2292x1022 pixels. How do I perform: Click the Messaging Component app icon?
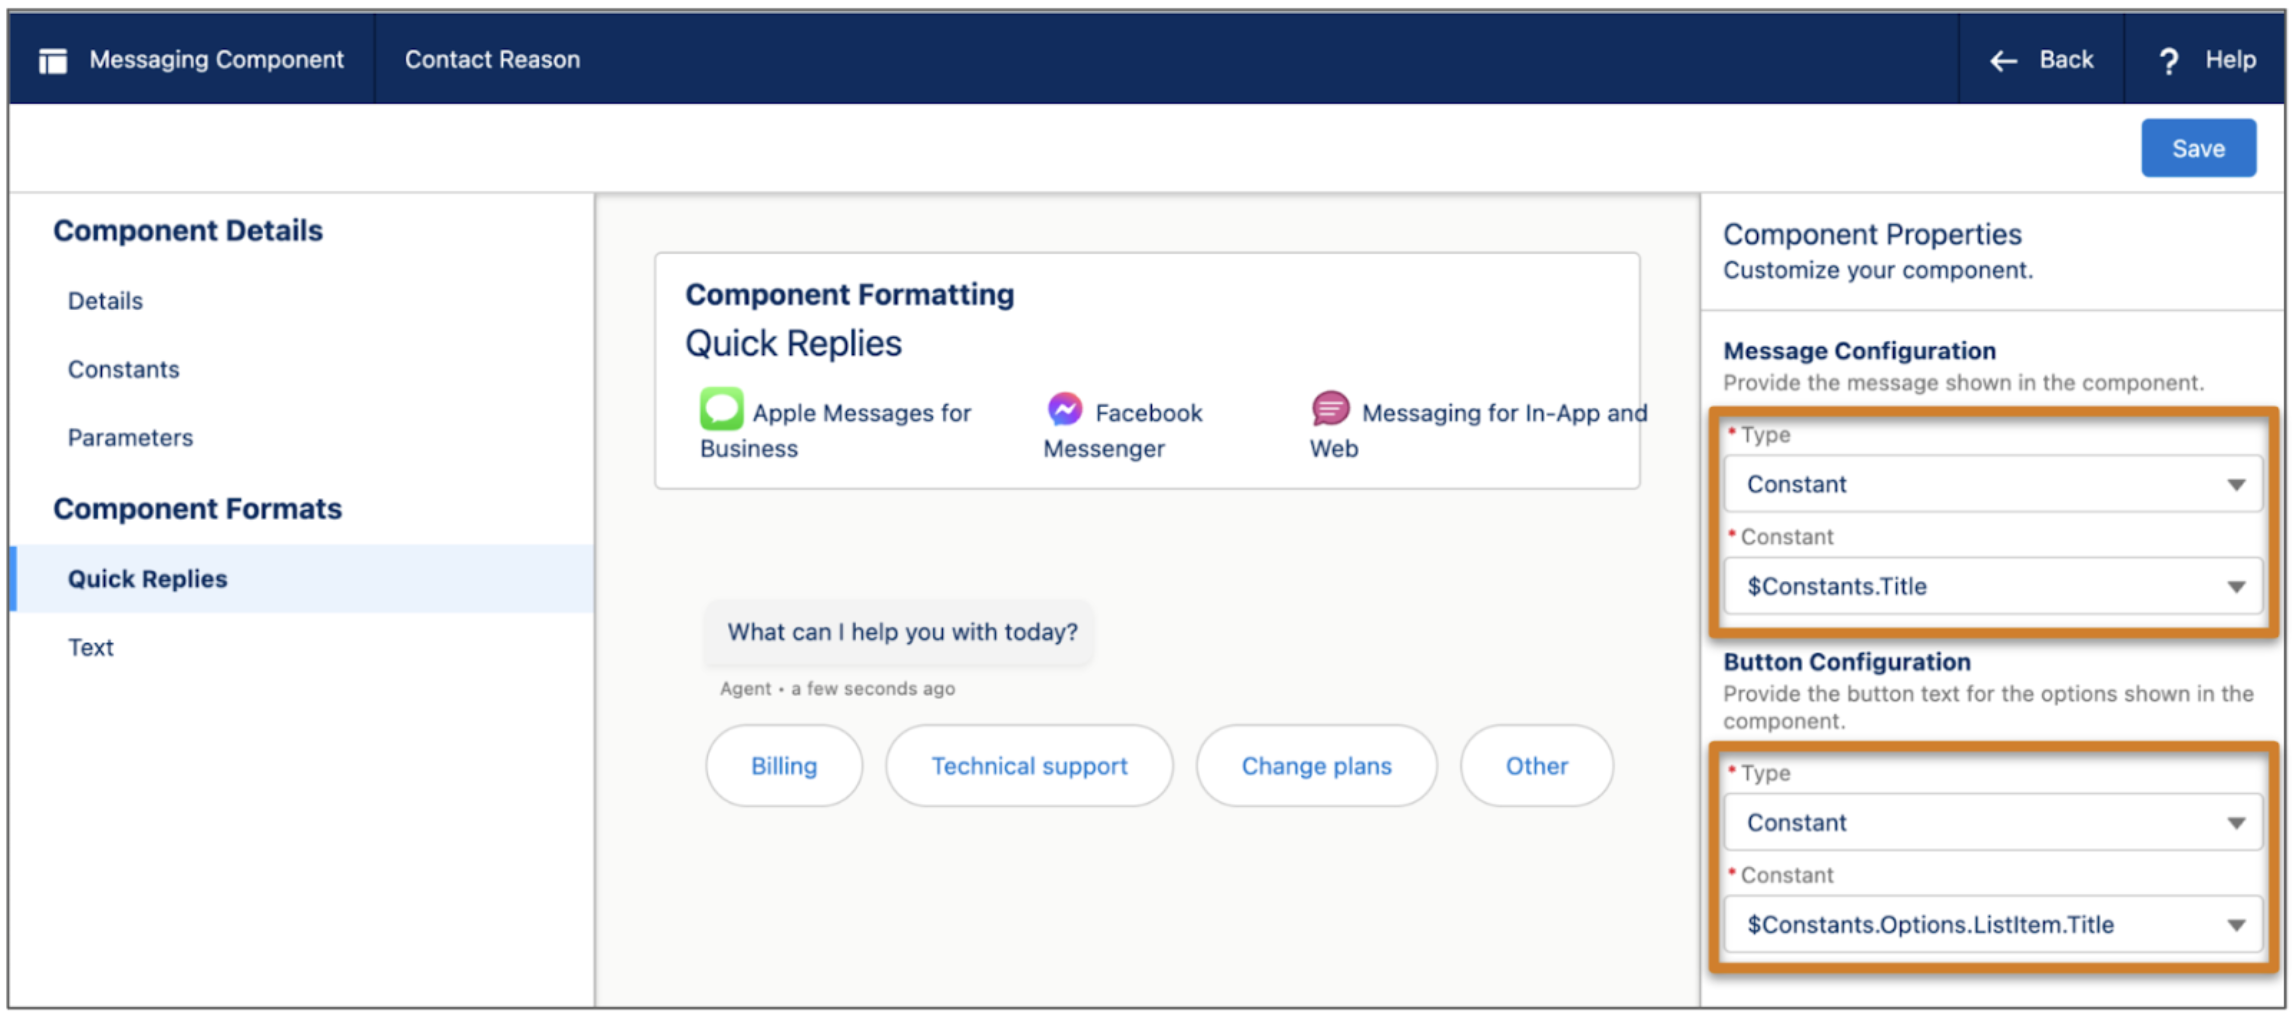click(54, 59)
